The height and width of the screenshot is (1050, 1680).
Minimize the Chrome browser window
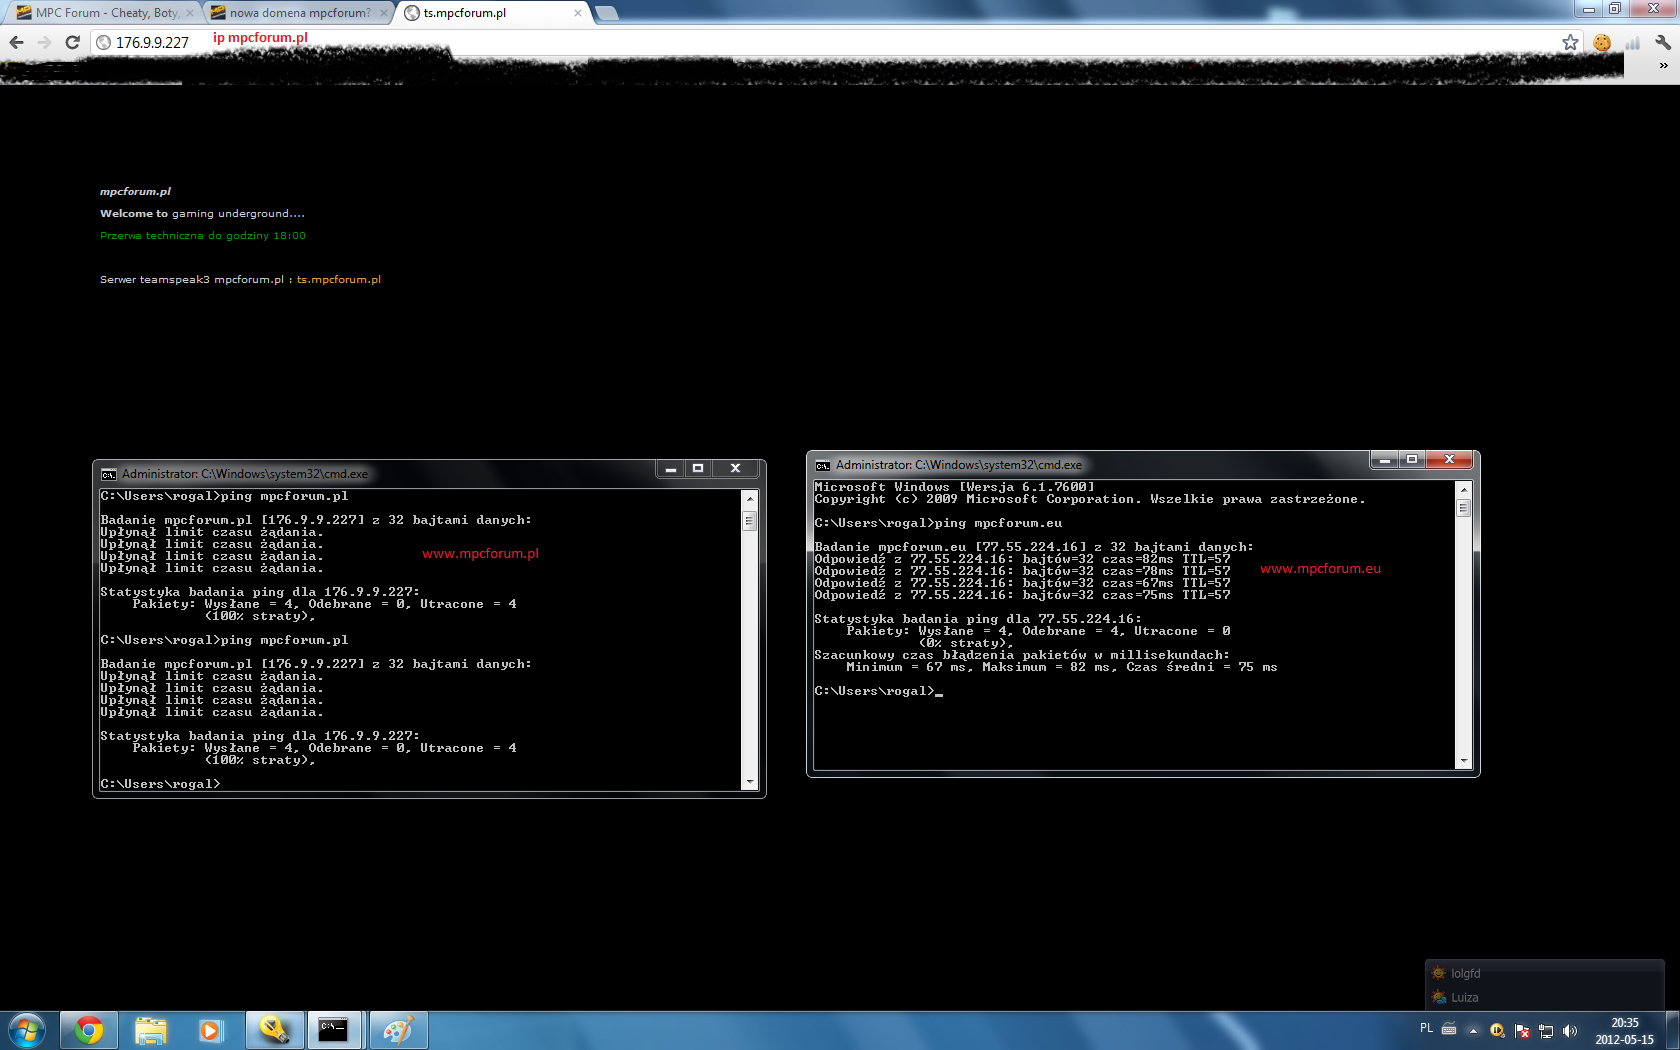tap(1589, 8)
